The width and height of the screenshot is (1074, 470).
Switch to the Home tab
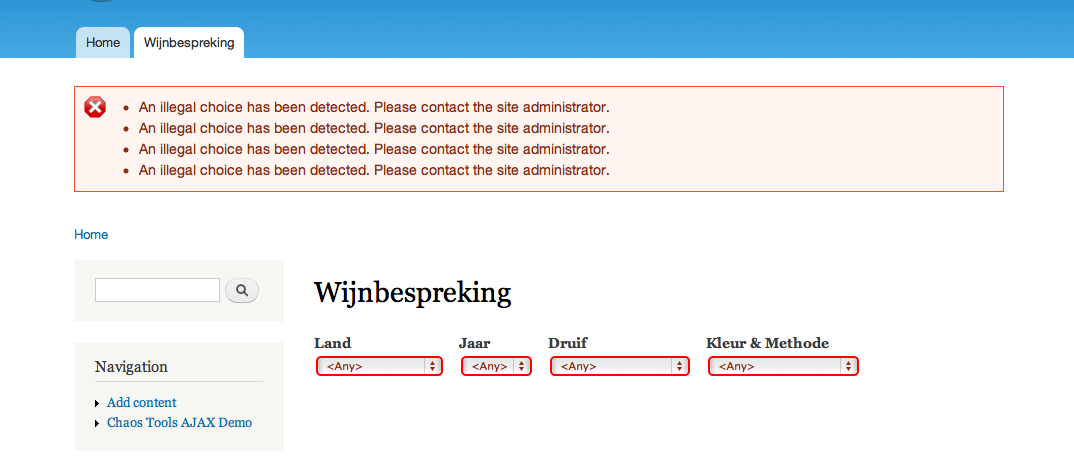(x=103, y=42)
